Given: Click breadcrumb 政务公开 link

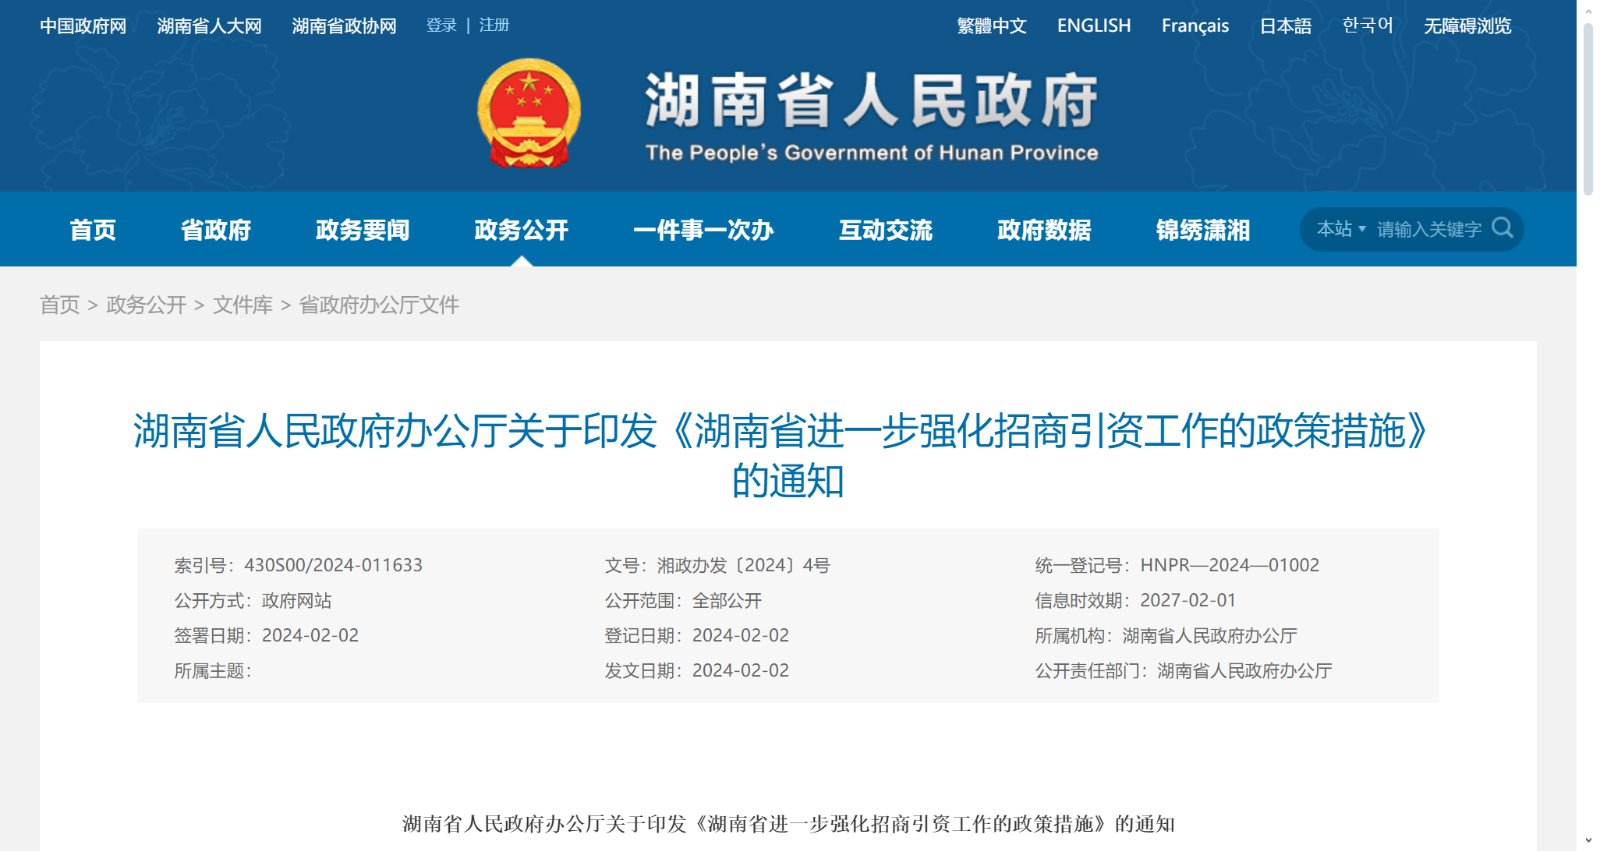Looking at the screenshot, I should 146,305.
